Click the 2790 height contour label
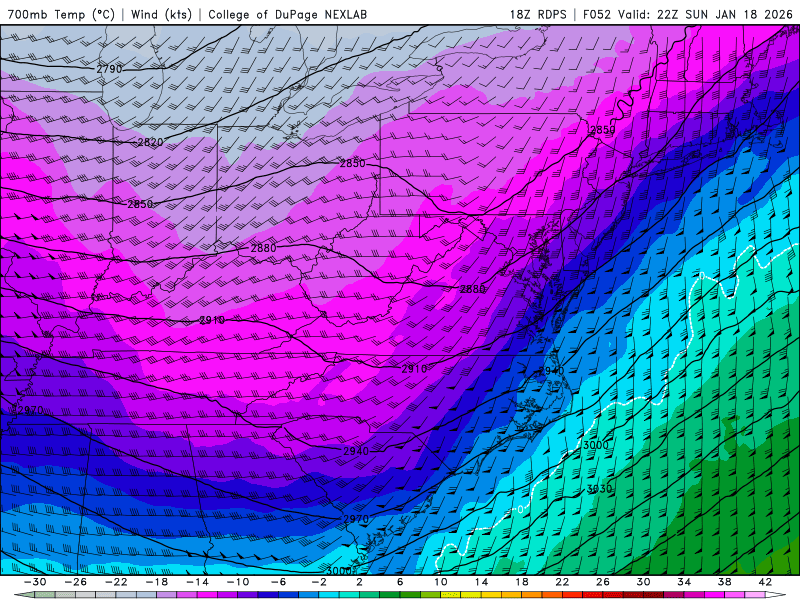 pos(109,69)
